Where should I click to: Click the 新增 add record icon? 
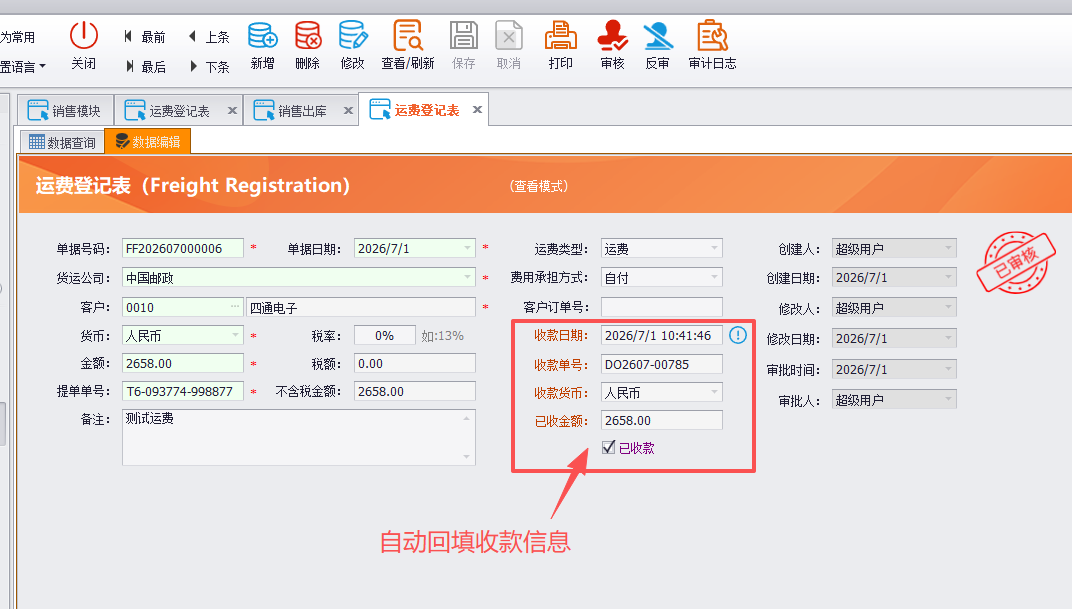pos(263,35)
